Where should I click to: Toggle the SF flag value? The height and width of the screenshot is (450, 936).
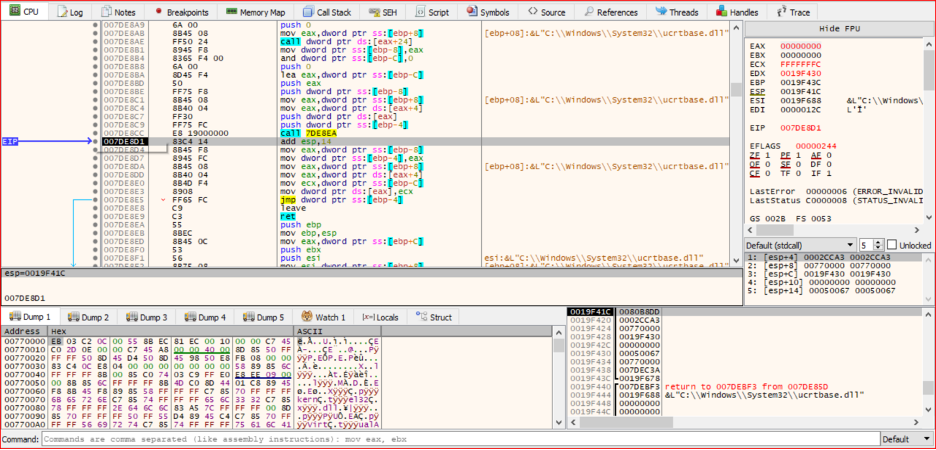799,164
